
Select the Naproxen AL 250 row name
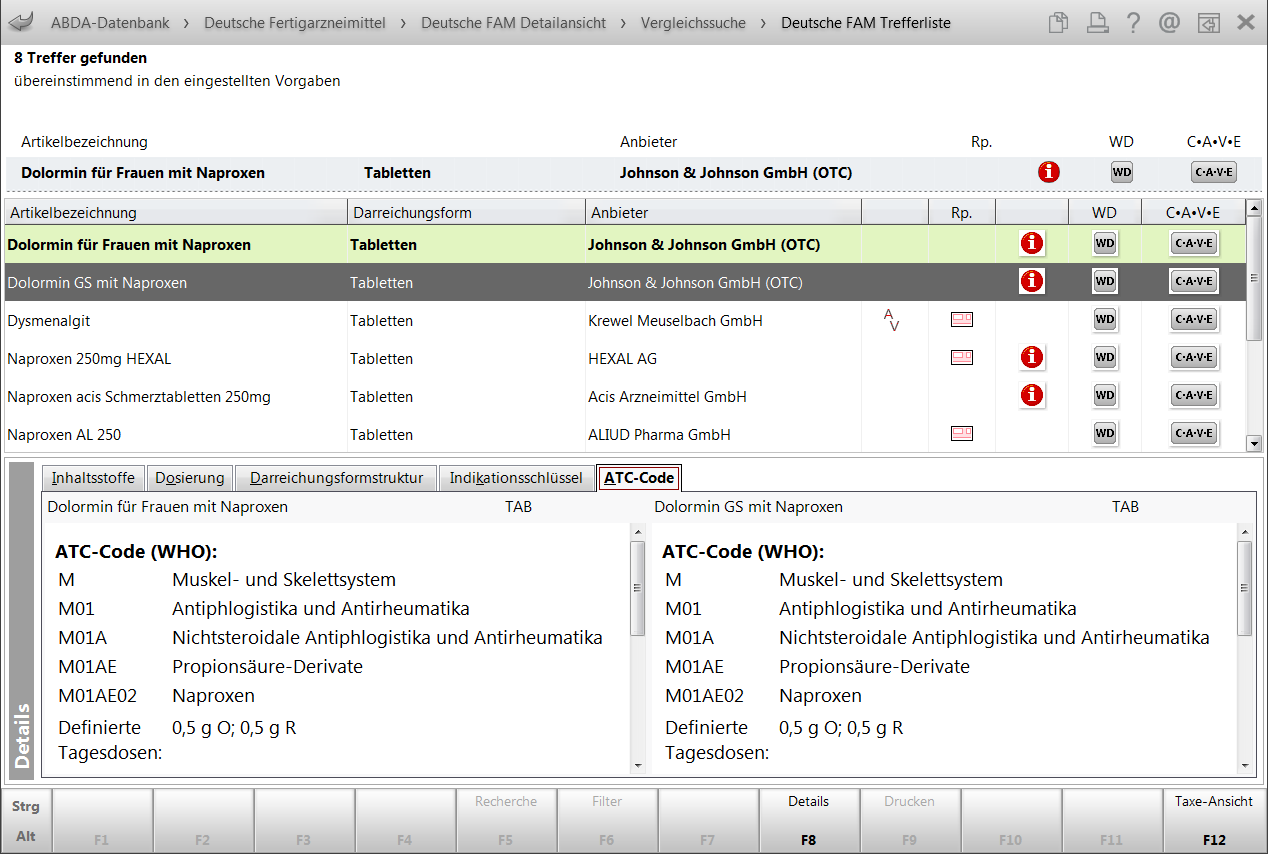pos(64,434)
